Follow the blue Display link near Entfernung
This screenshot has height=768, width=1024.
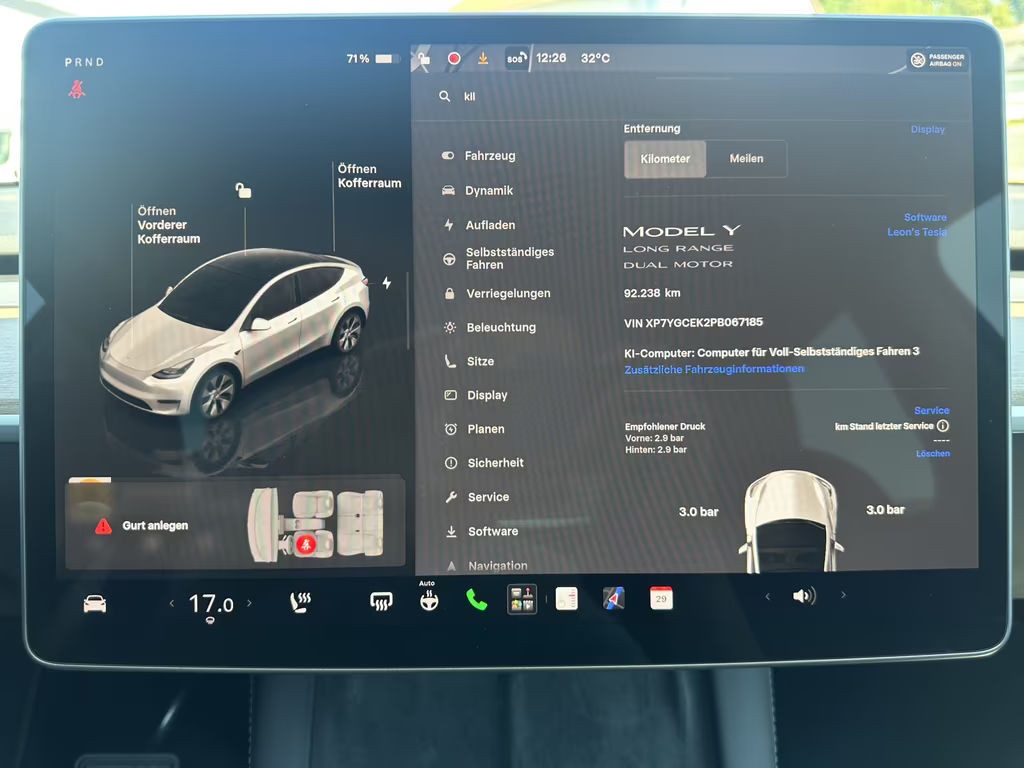tap(927, 130)
